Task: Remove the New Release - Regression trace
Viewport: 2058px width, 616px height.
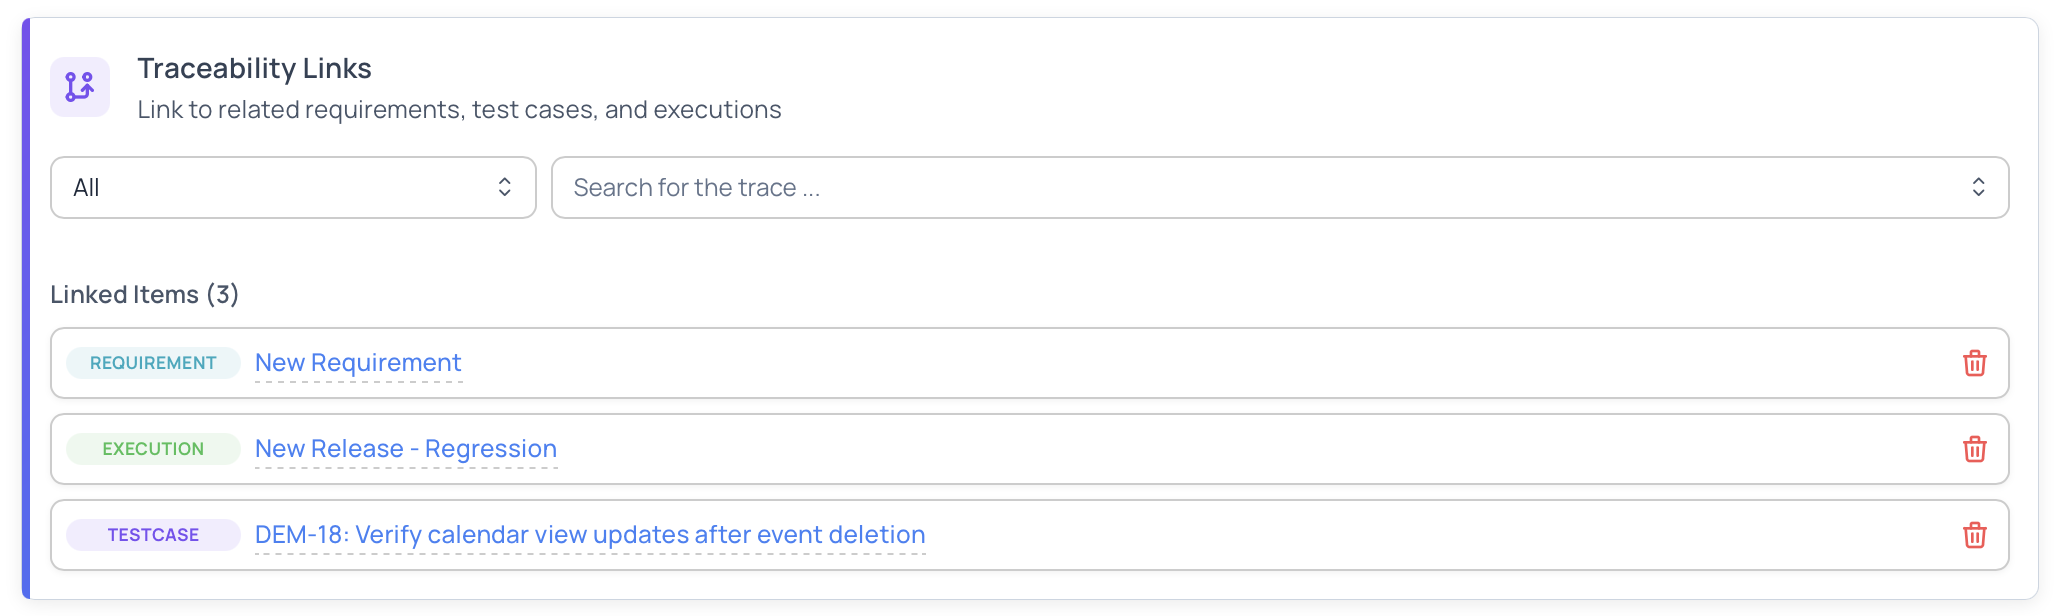Action: click(1975, 449)
